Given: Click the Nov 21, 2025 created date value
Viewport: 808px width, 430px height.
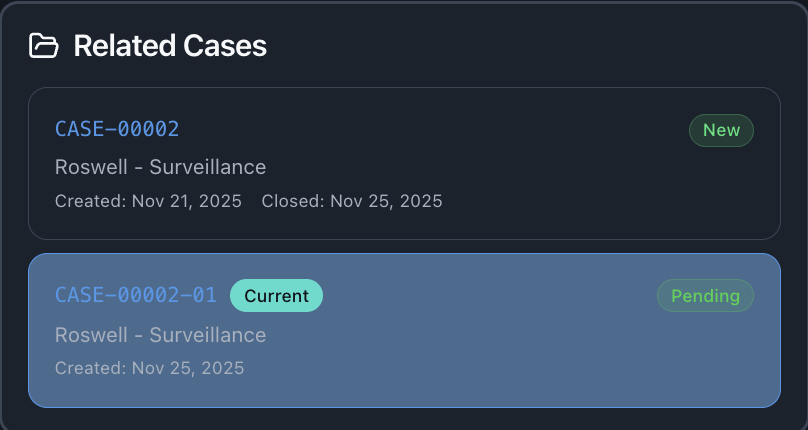Looking at the screenshot, I should pos(186,201).
